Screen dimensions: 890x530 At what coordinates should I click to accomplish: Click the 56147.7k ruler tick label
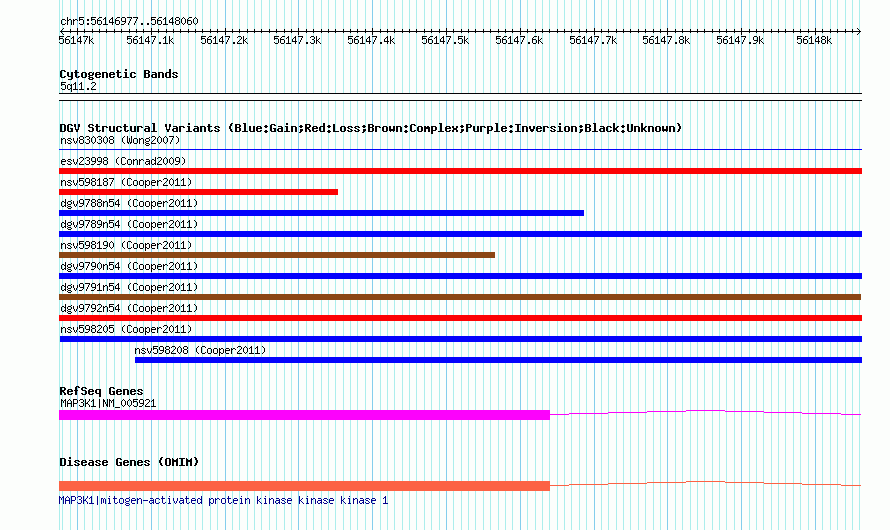coord(593,40)
